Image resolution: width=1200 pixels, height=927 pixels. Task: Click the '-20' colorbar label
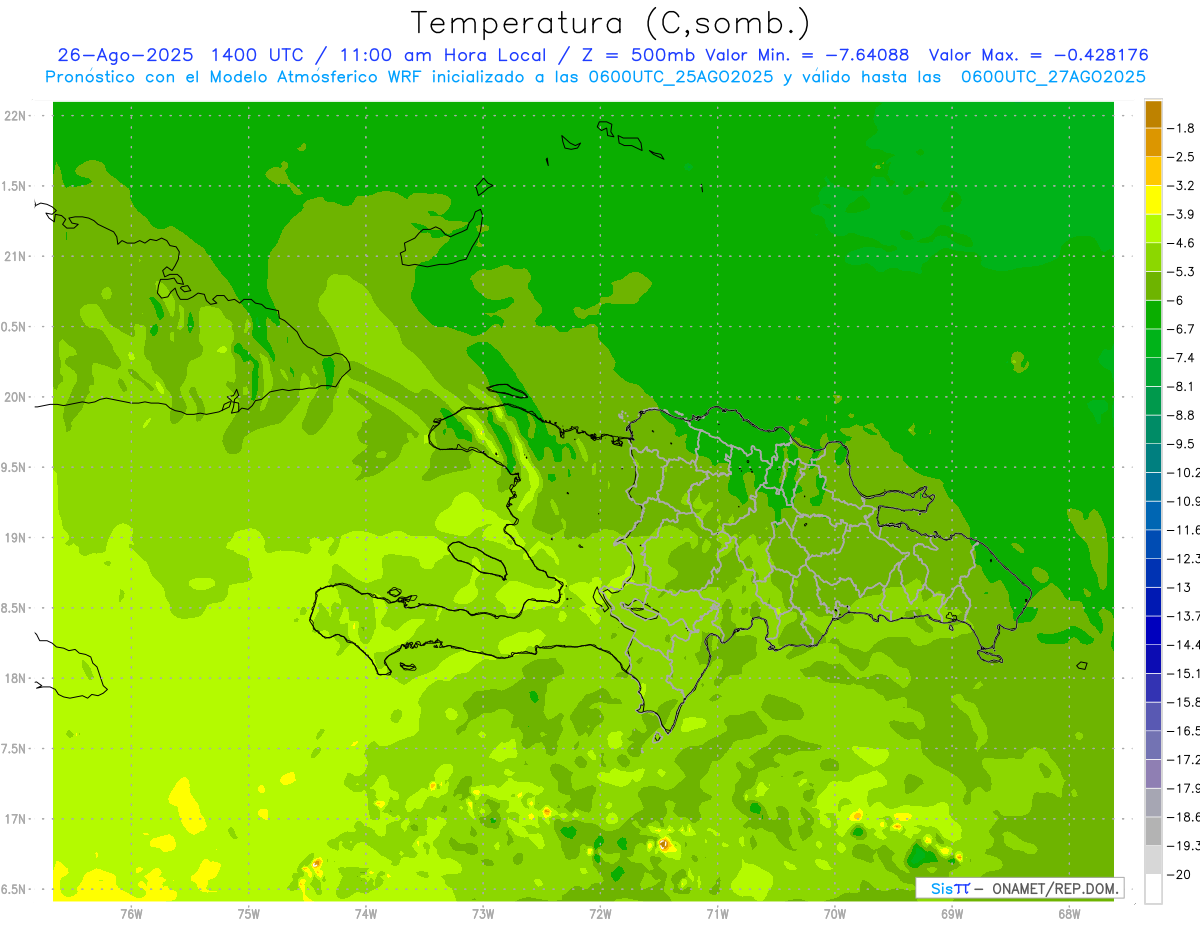pyautogui.click(x=1180, y=875)
